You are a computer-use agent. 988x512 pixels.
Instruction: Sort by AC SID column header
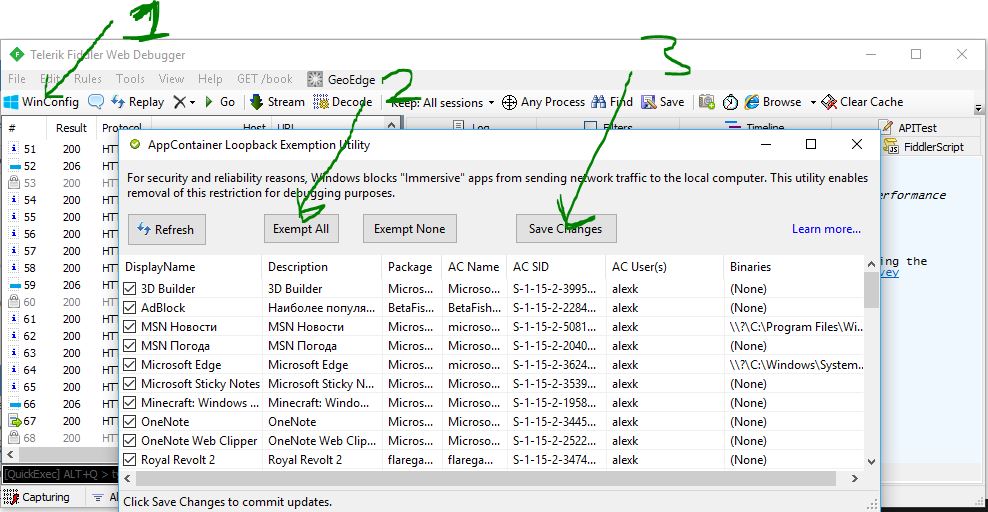click(x=556, y=266)
